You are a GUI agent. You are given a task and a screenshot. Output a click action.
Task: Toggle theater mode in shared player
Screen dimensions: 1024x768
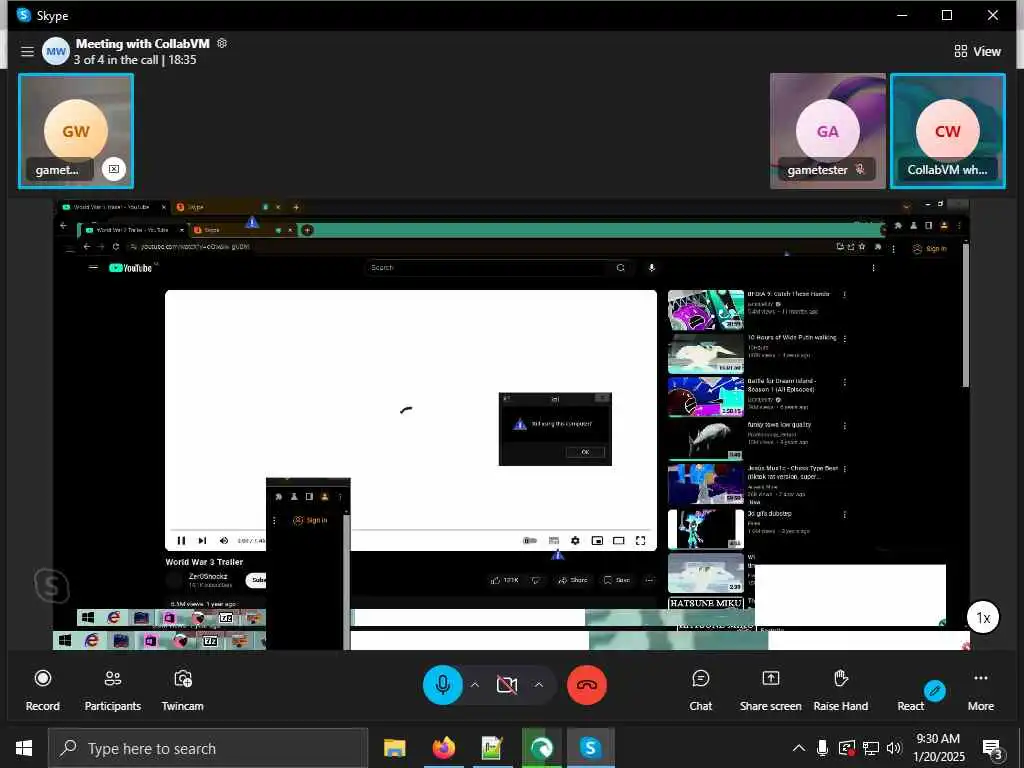click(618, 541)
